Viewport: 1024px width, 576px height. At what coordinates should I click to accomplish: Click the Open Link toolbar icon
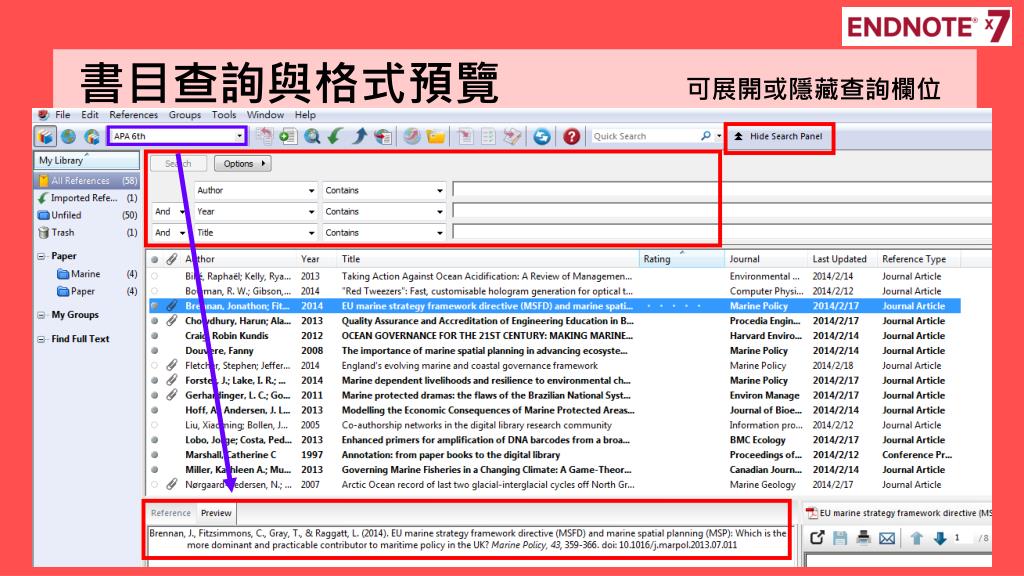coord(411,136)
